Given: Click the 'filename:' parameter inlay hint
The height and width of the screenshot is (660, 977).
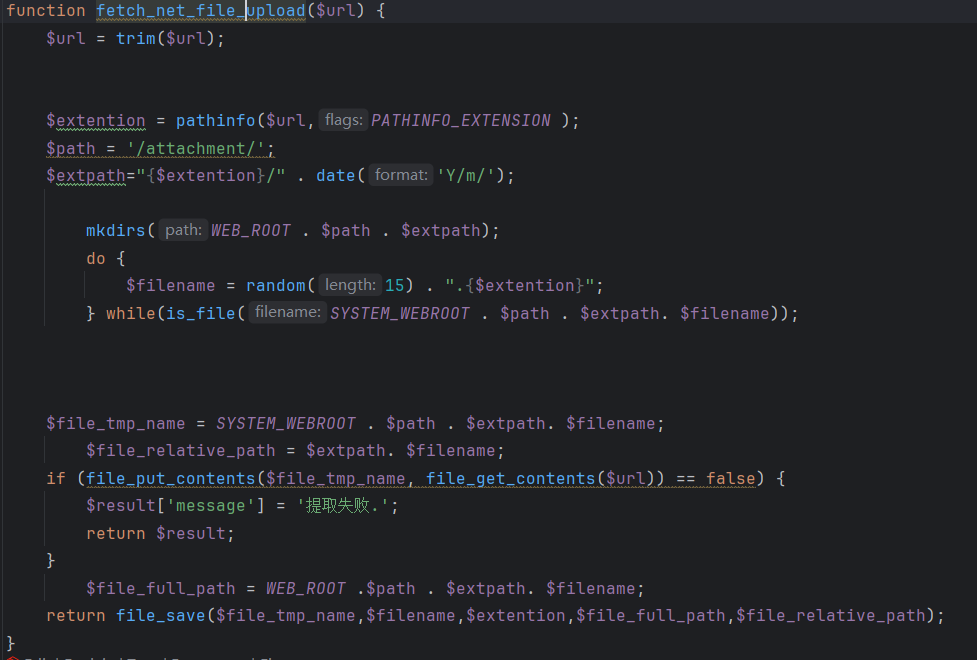Looking at the screenshot, I should (x=287, y=313).
